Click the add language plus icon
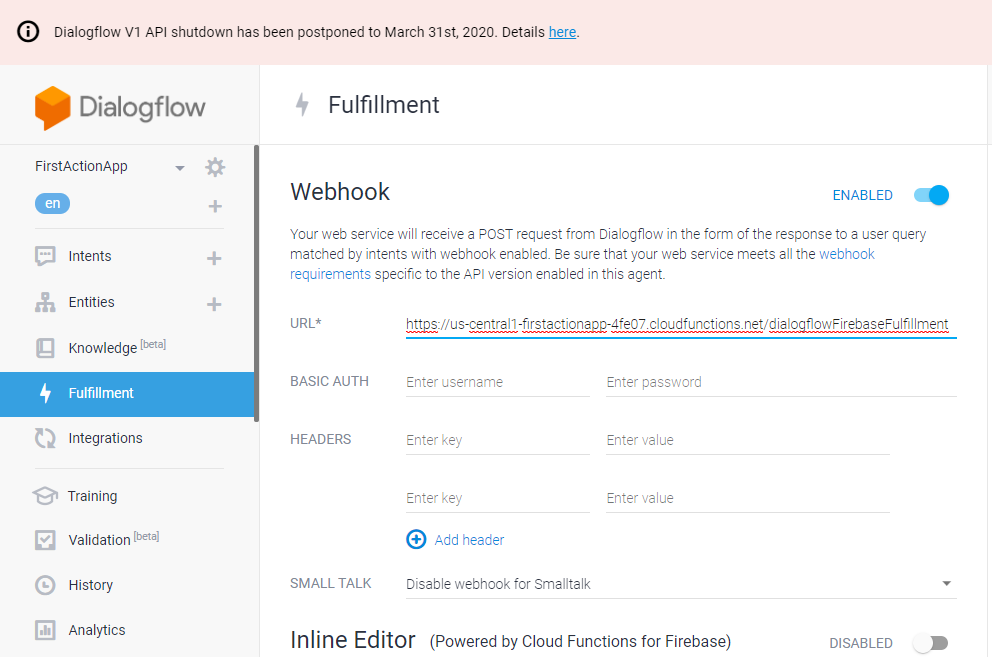Image resolution: width=992 pixels, height=657 pixels. tap(215, 207)
